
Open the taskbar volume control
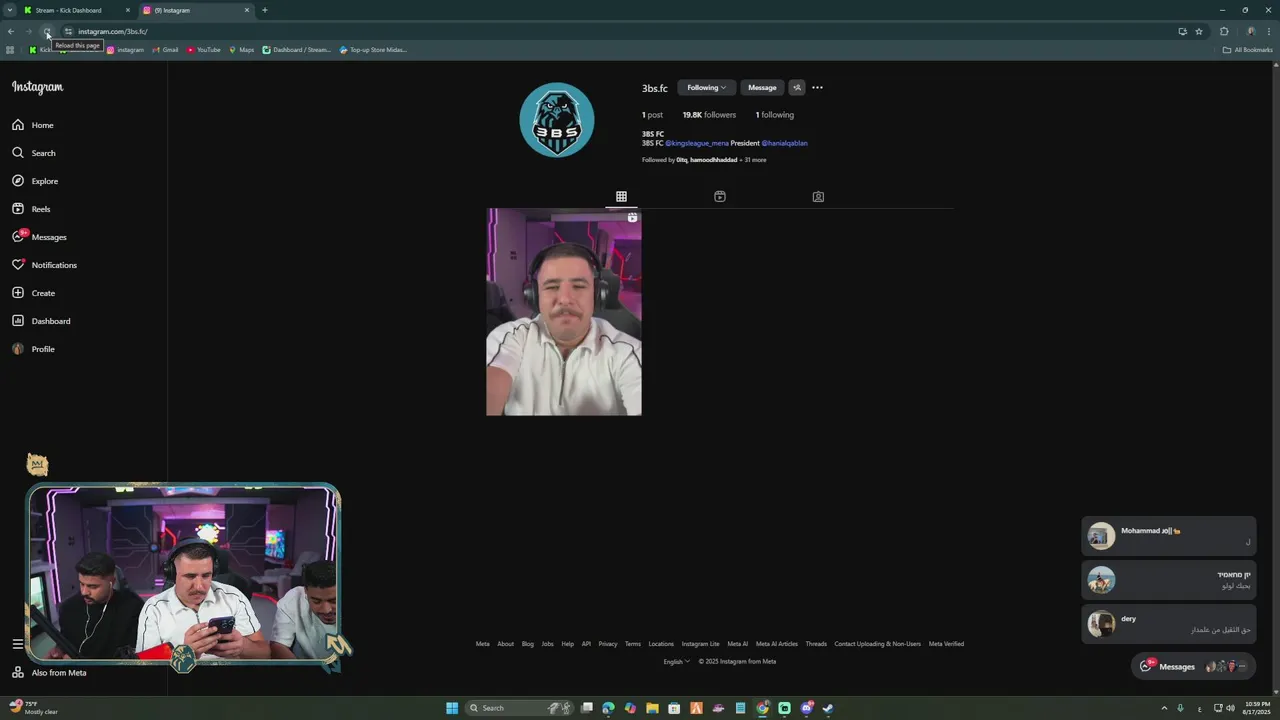click(x=1230, y=708)
